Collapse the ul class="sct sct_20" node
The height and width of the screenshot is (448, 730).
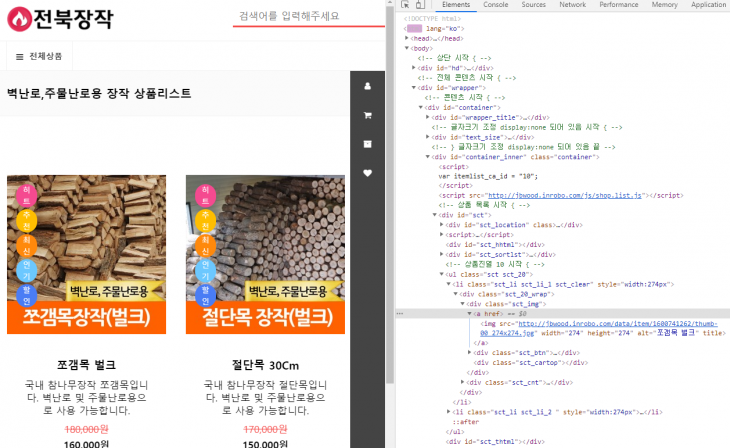point(442,274)
